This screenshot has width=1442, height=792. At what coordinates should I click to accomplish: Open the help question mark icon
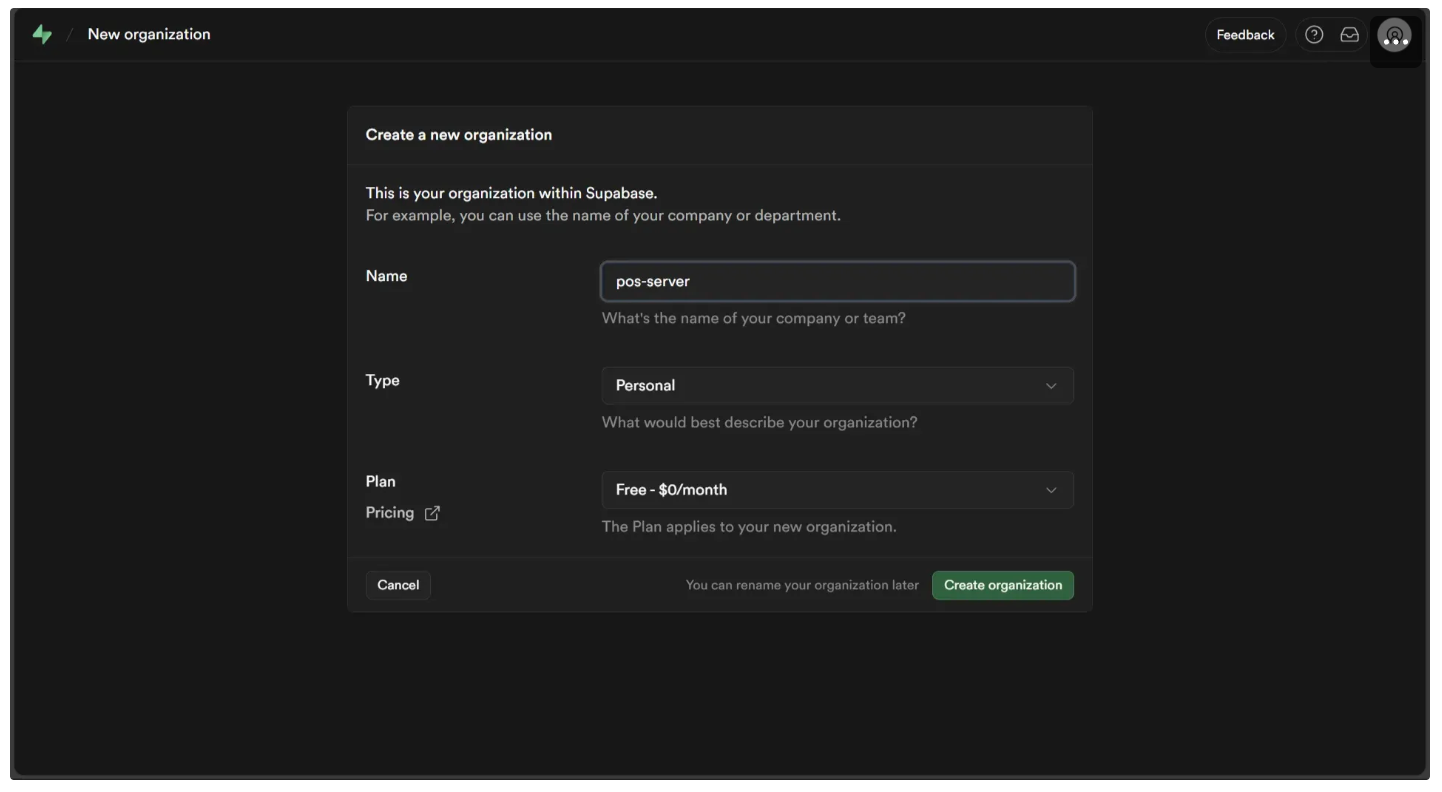[1314, 35]
